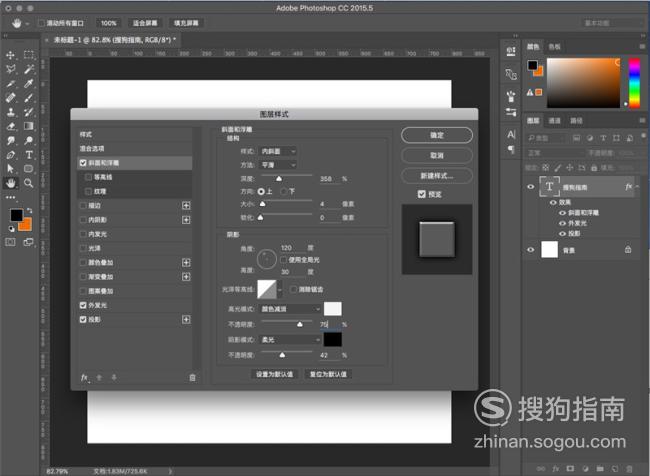Viewport: 650px width, 476px height.
Task: Toggle Quick Mask mode
Action: coord(10,242)
